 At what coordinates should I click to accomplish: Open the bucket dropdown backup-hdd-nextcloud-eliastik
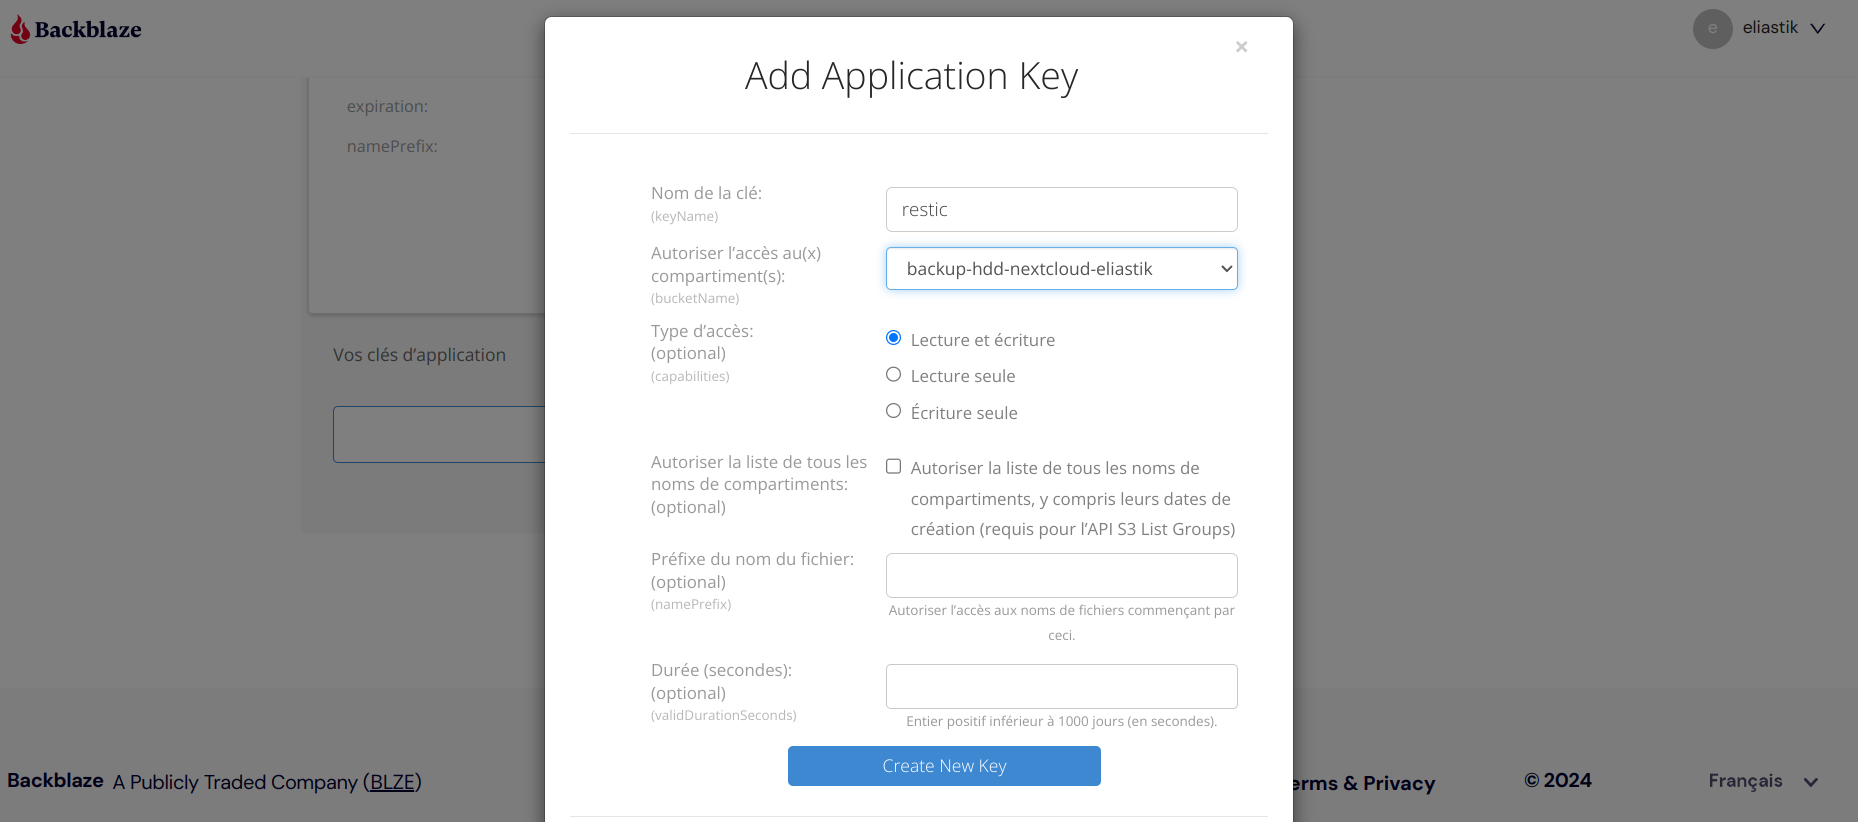pyautogui.click(x=1061, y=269)
